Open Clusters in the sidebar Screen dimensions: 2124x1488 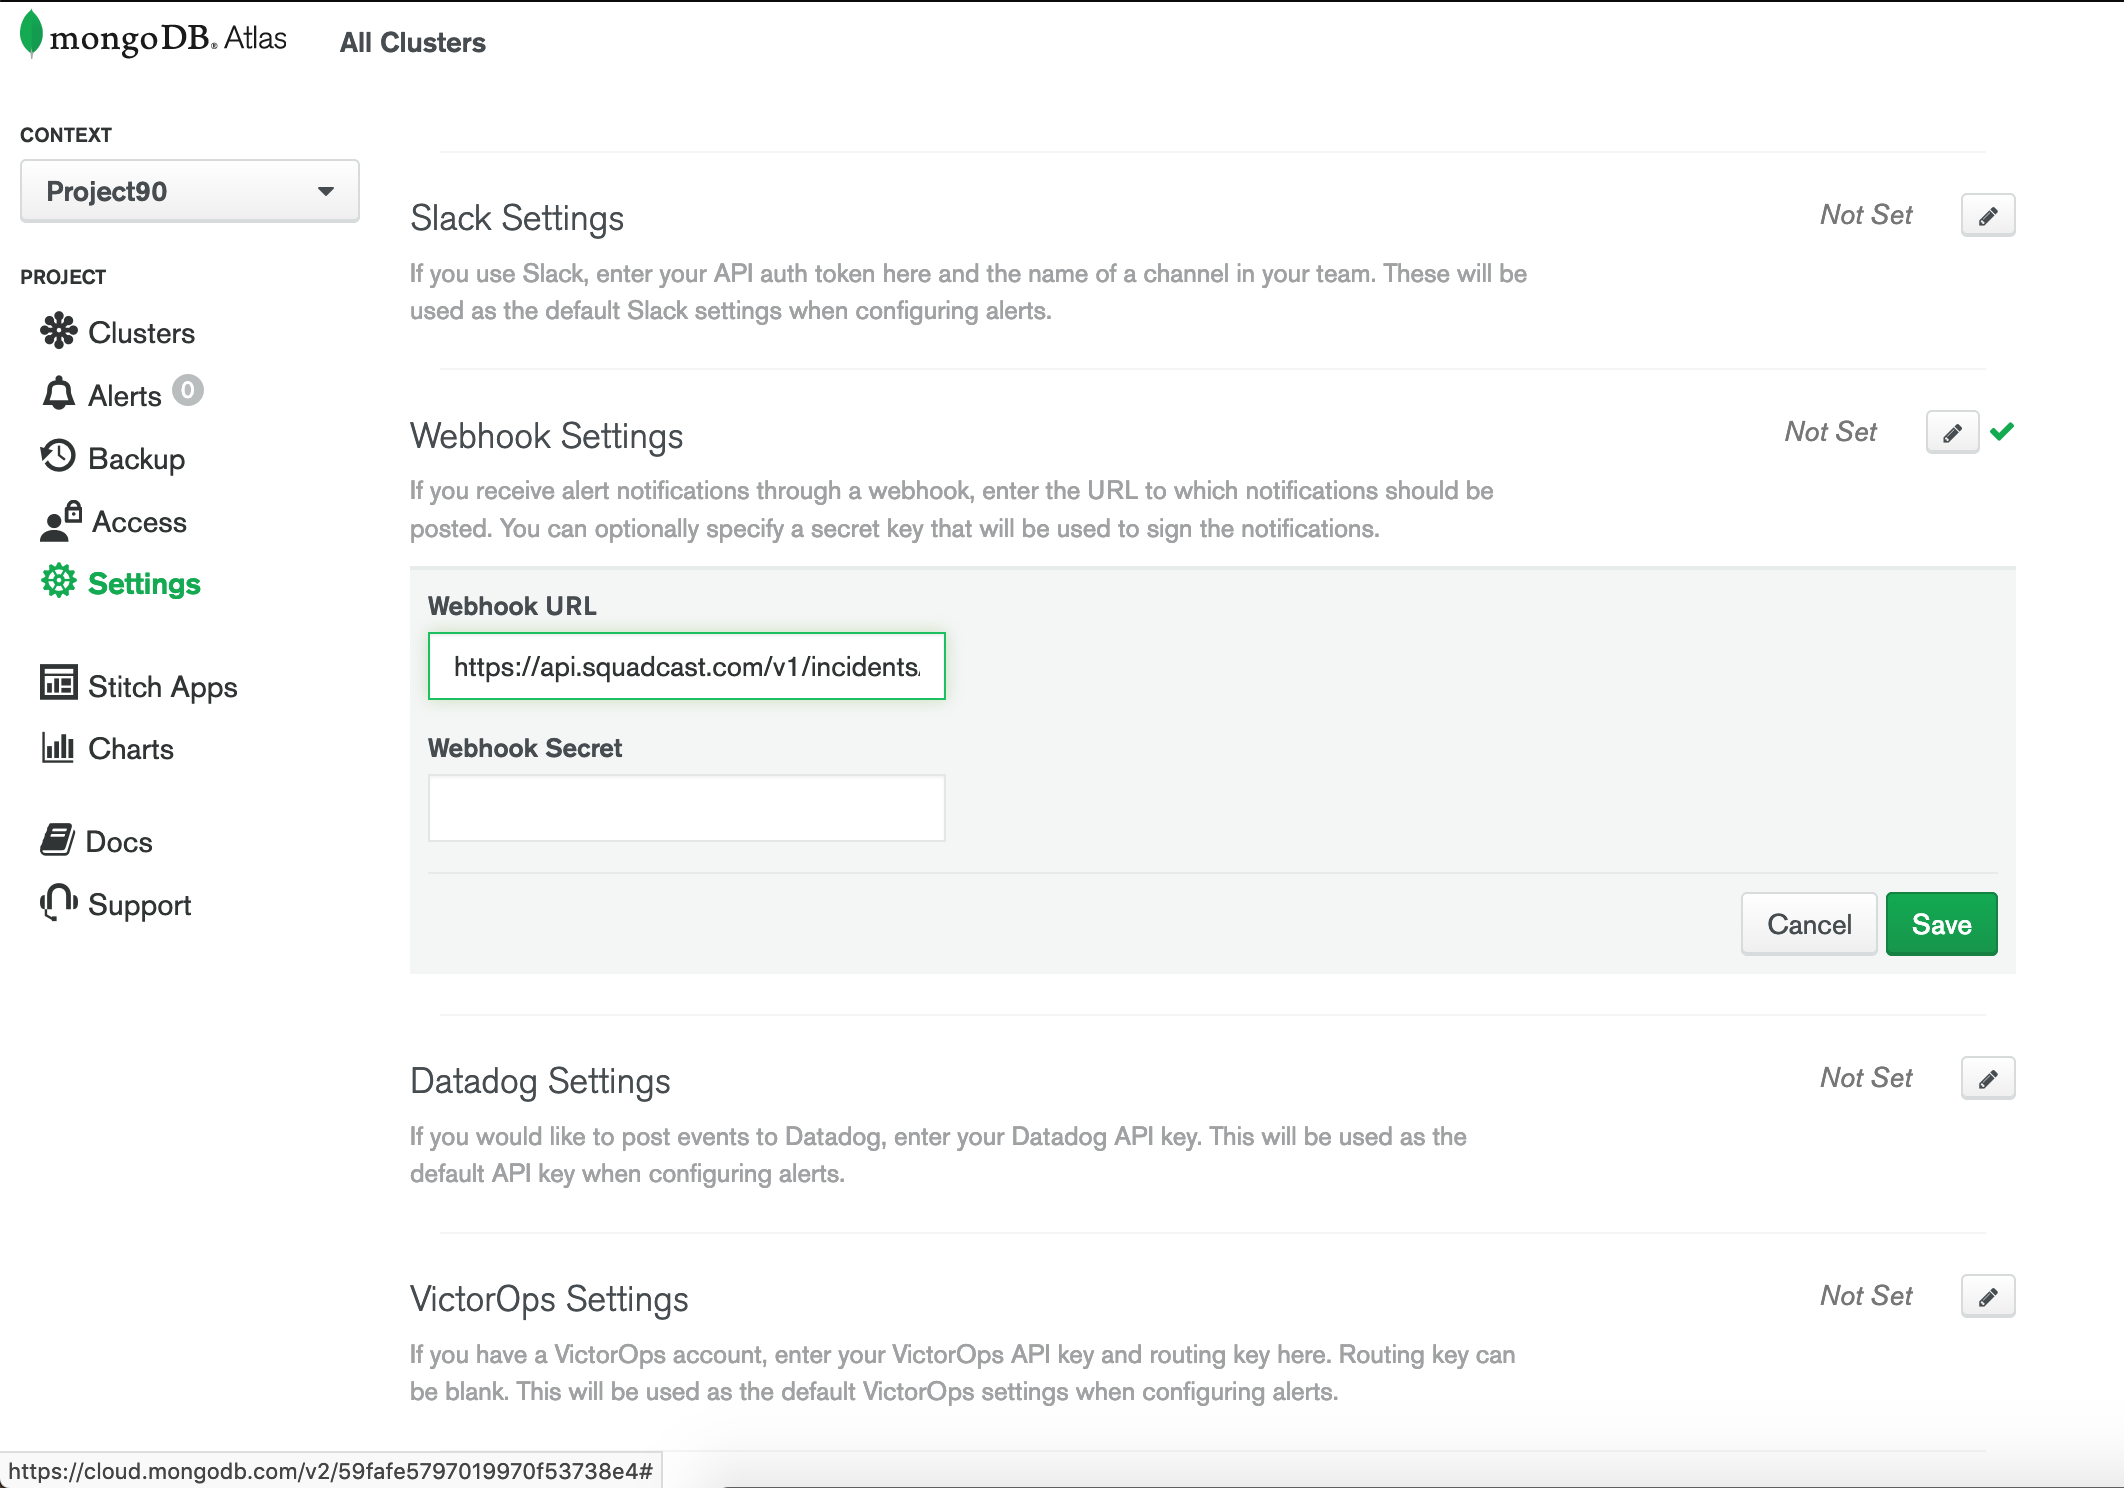[141, 333]
